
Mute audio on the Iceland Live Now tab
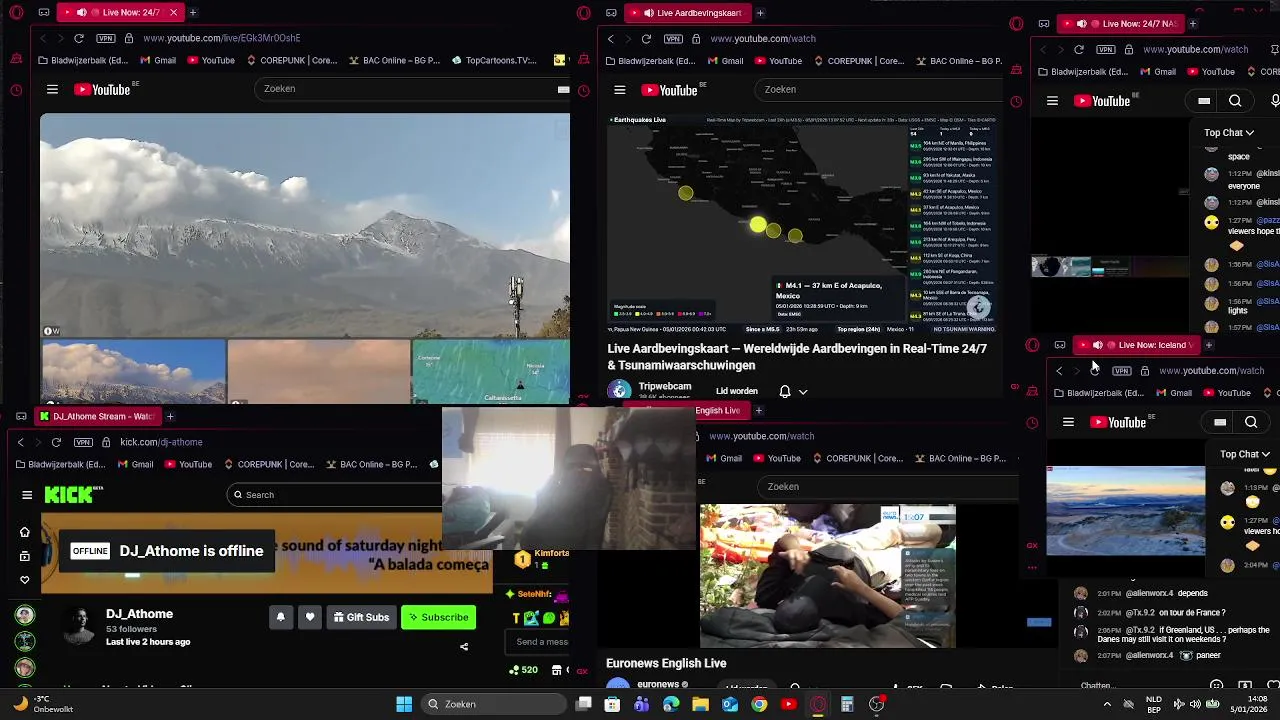[1097, 345]
